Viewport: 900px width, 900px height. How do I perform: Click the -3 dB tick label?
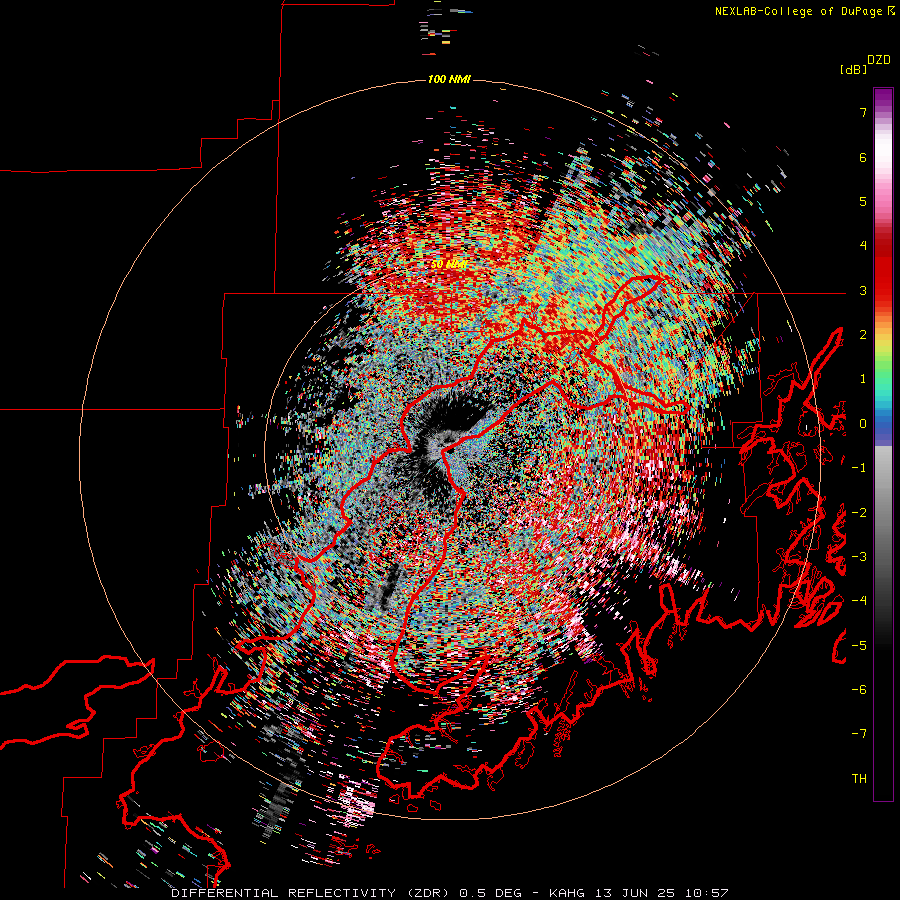(859, 557)
